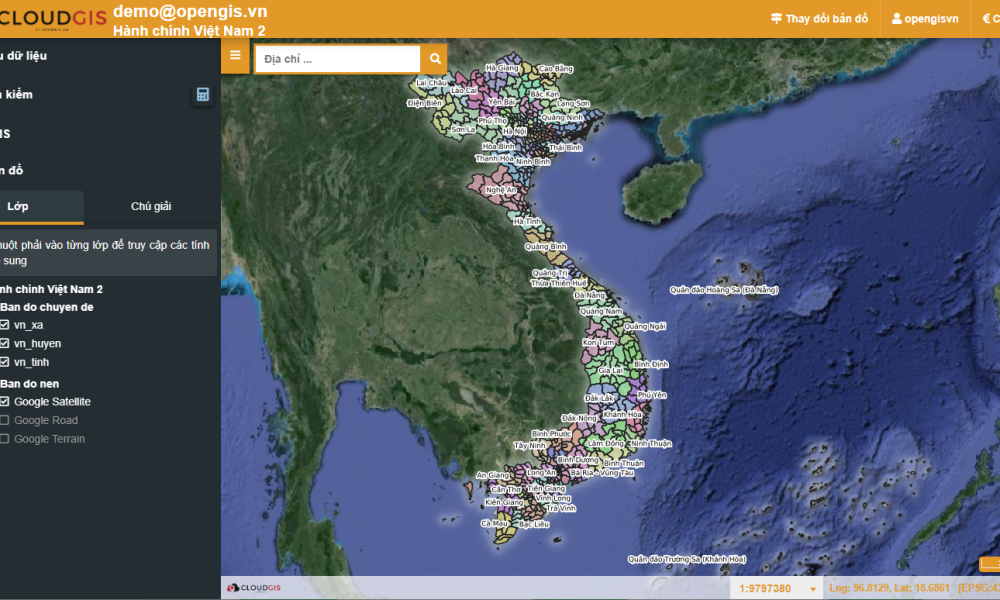The width and height of the screenshot is (1000, 600).
Task: Disable the vn_tinh layer checkbox
Action: click(x=5, y=362)
